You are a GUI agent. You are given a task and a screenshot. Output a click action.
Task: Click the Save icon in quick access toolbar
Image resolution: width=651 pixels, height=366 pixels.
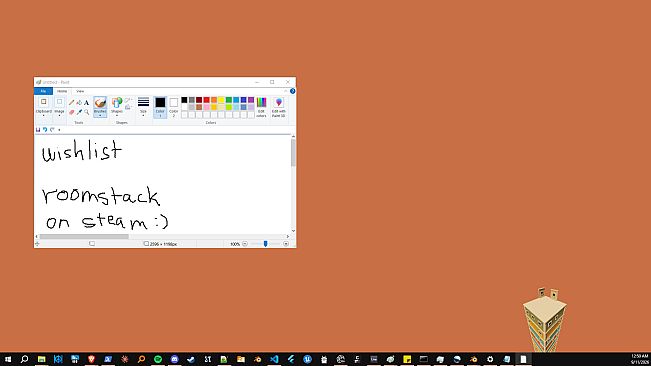[x=38, y=130]
